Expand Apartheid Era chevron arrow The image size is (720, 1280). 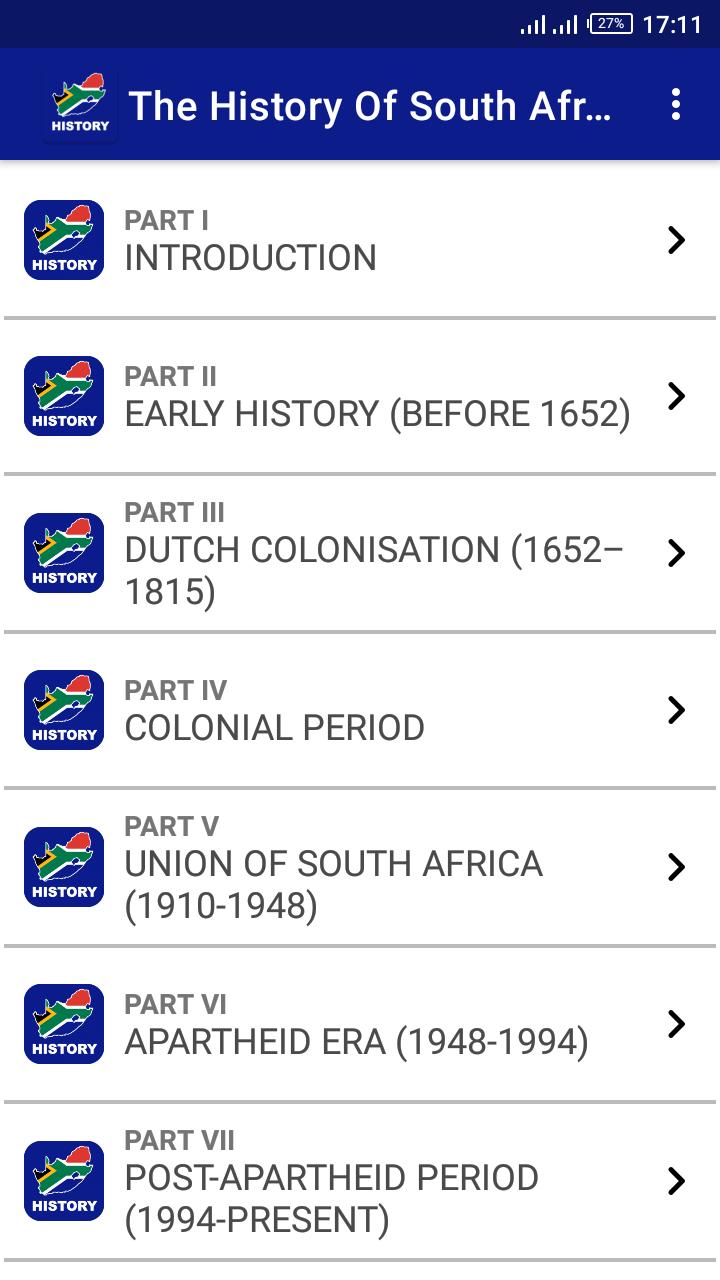(676, 1024)
